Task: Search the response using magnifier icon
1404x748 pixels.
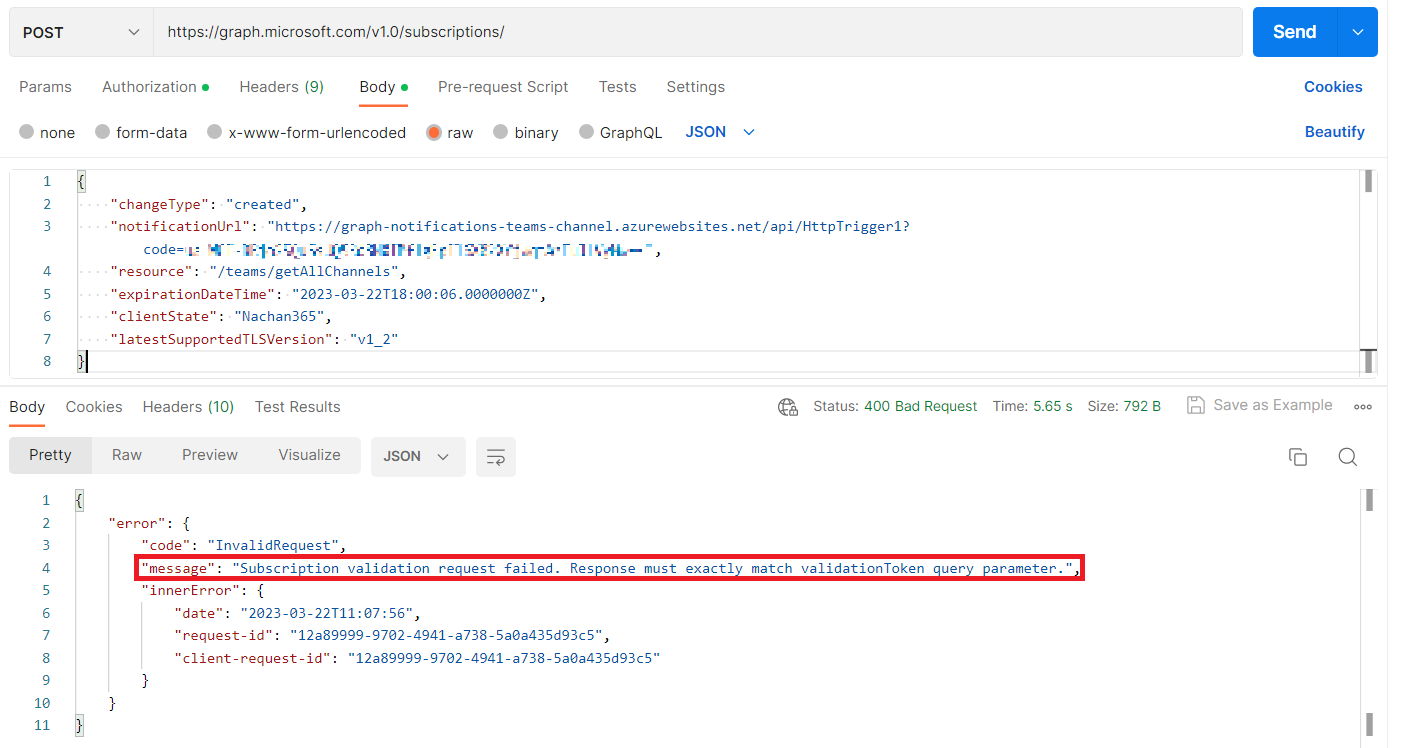Action: coord(1347,457)
